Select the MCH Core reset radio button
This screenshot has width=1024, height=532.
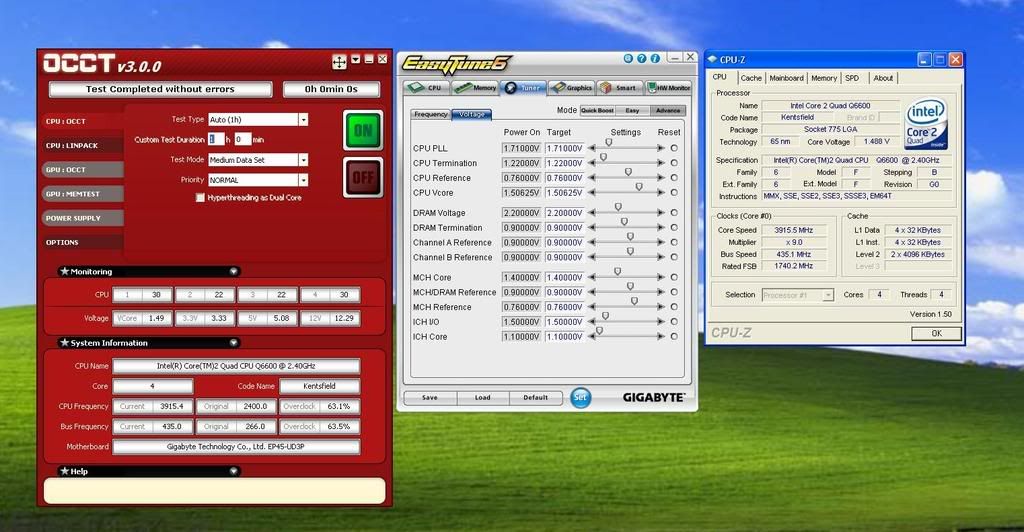tap(674, 277)
